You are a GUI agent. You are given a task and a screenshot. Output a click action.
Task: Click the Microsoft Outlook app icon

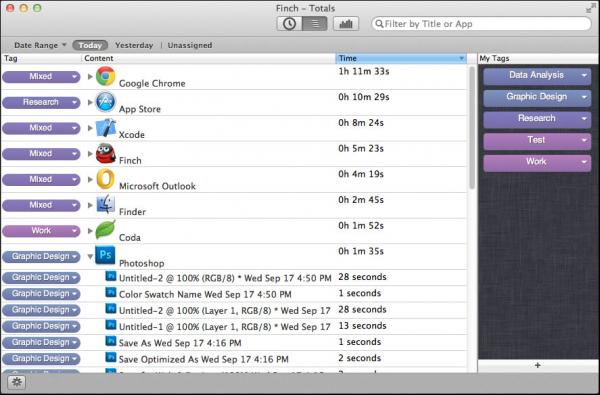point(105,179)
